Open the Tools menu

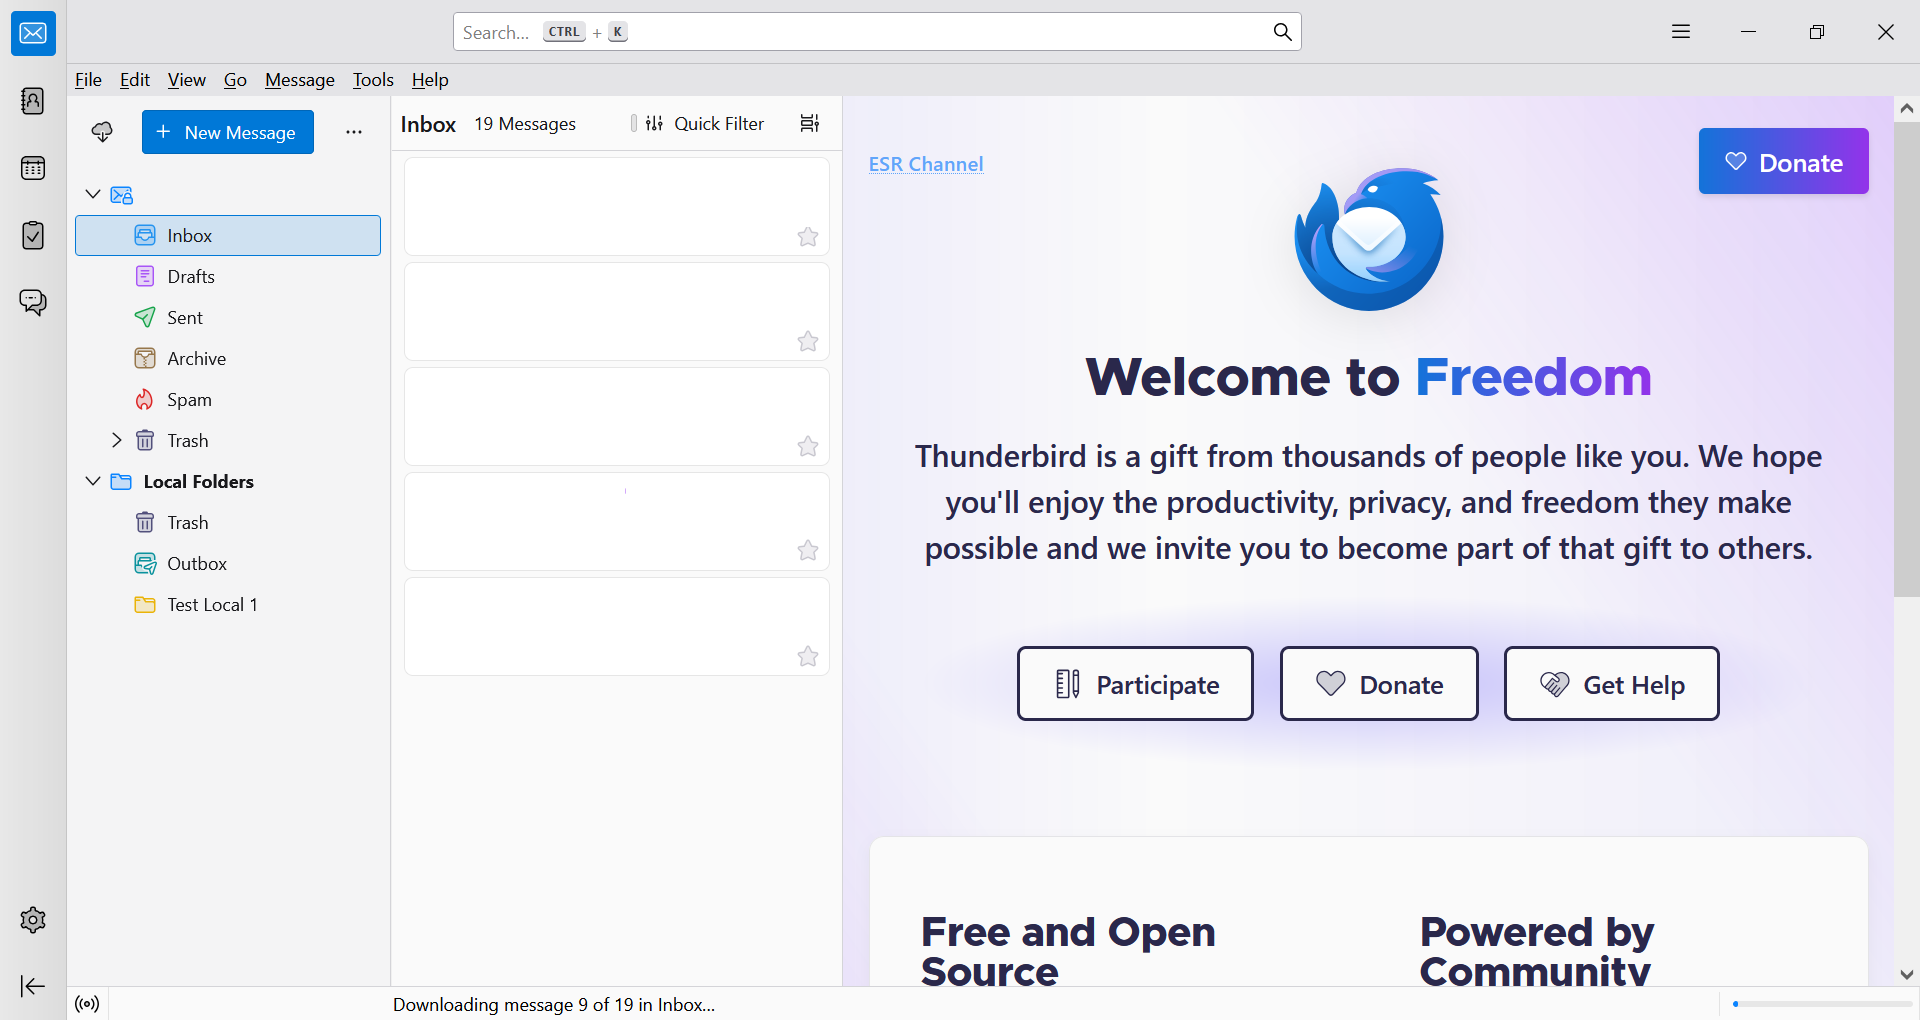[x=373, y=79]
